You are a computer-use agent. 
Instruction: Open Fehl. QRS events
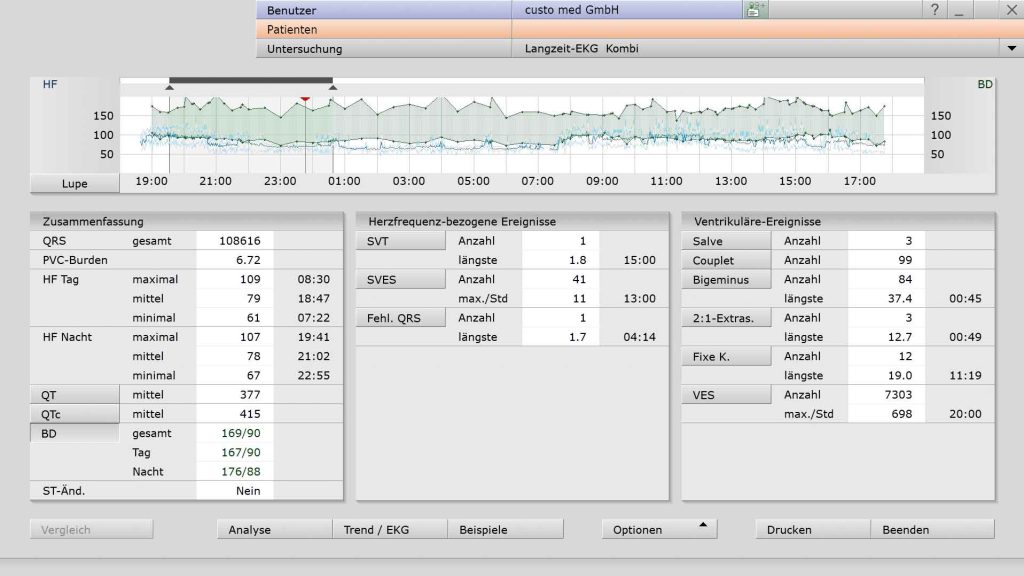(400, 318)
